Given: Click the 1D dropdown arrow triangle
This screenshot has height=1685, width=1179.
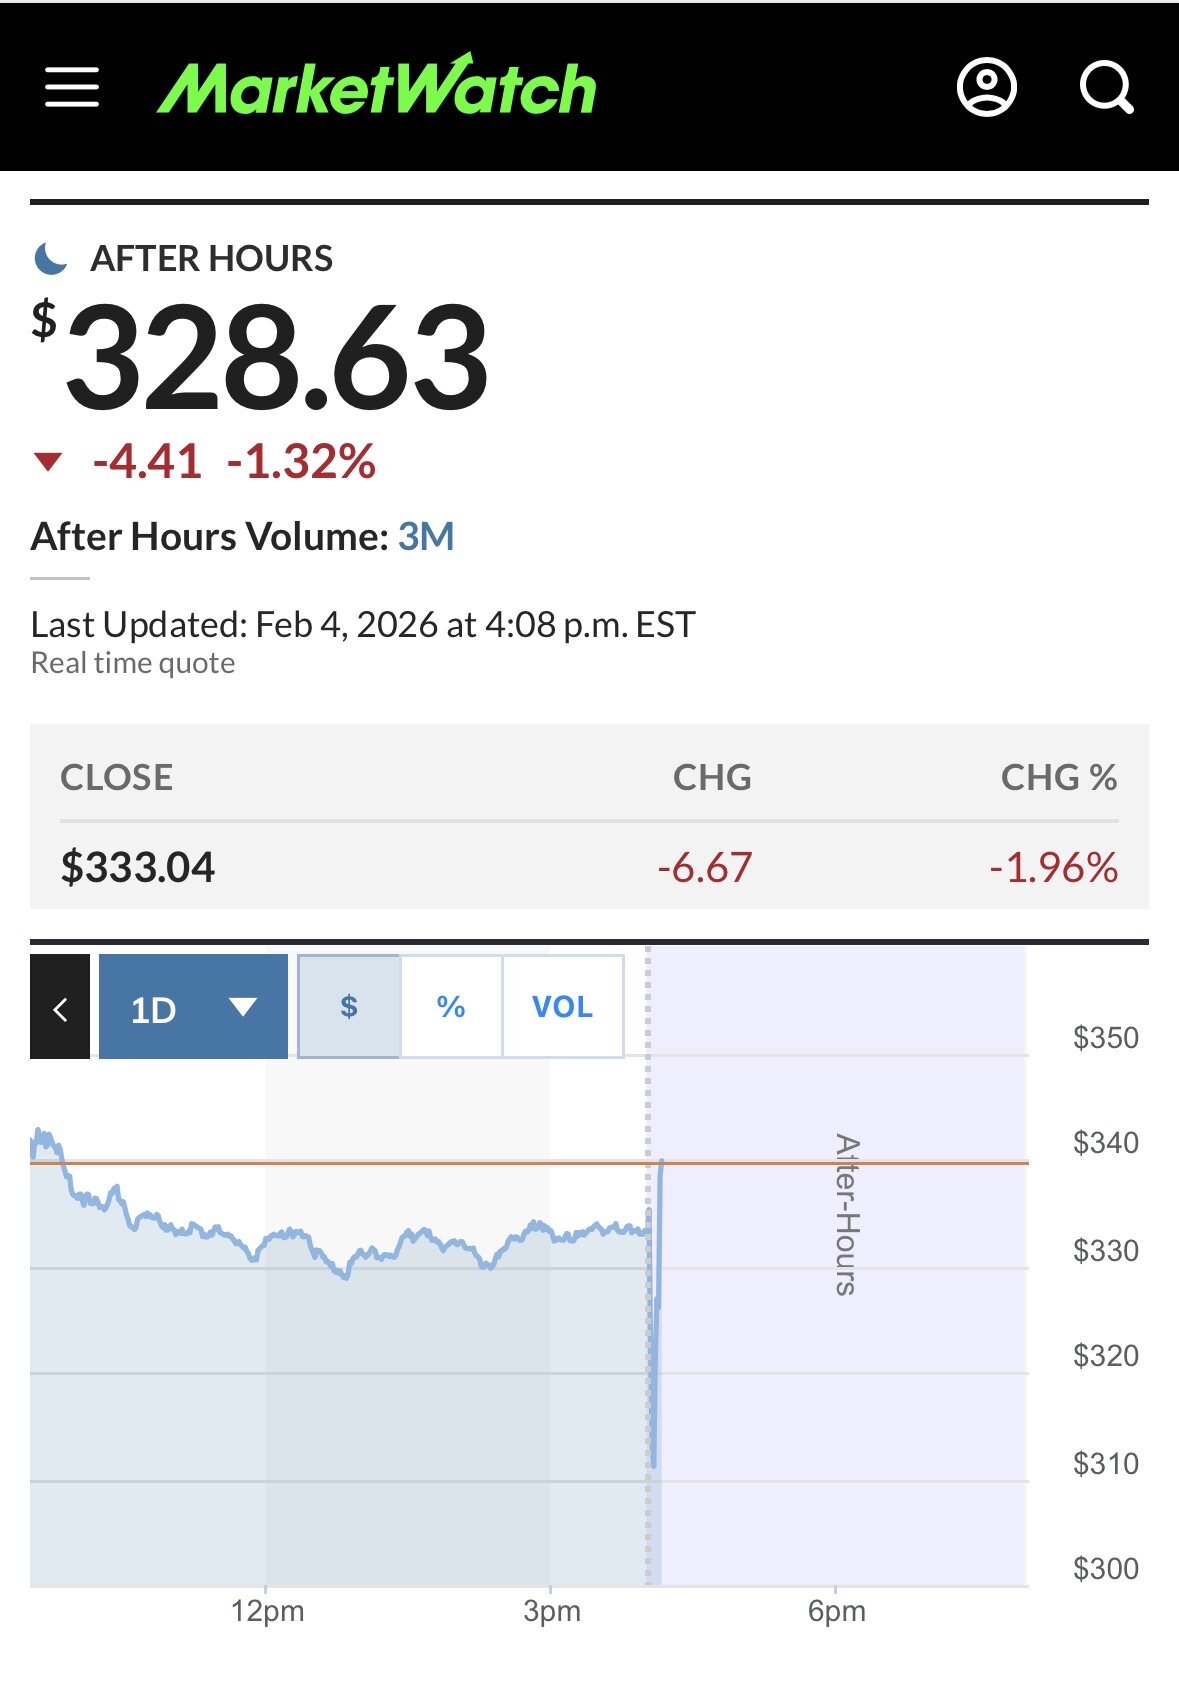Looking at the screenshot, I should [x=243, y=1007].
